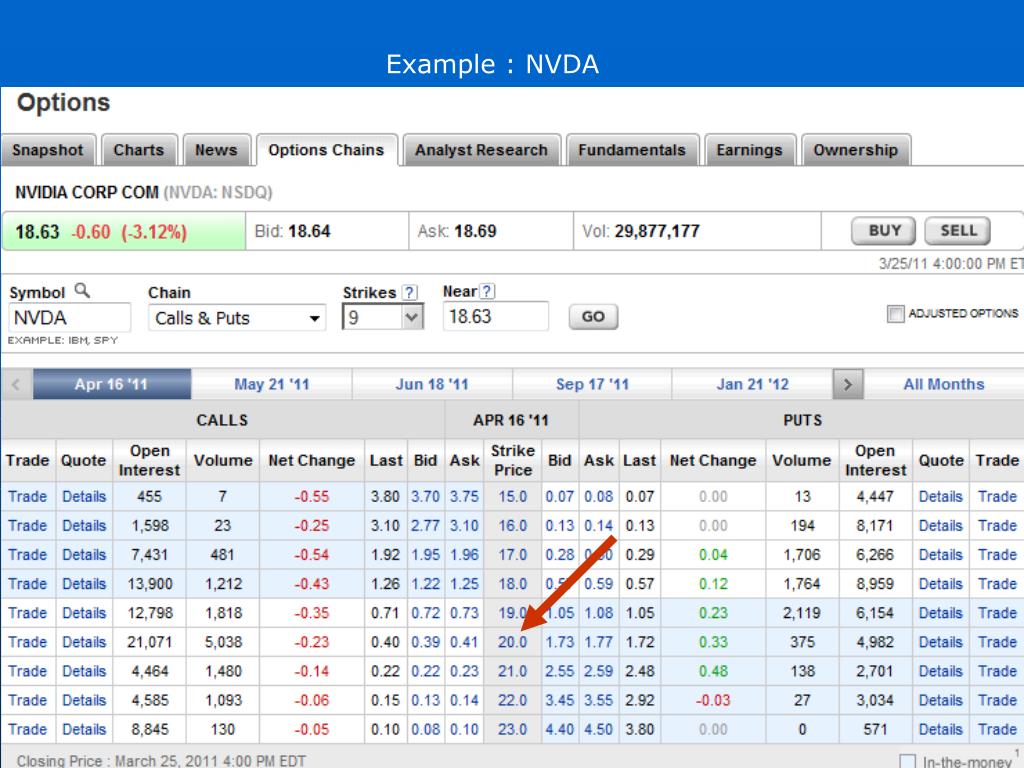Open the Charts tab
The width and height of the screenshot is (1024, 768).
(x=139, y=150)
